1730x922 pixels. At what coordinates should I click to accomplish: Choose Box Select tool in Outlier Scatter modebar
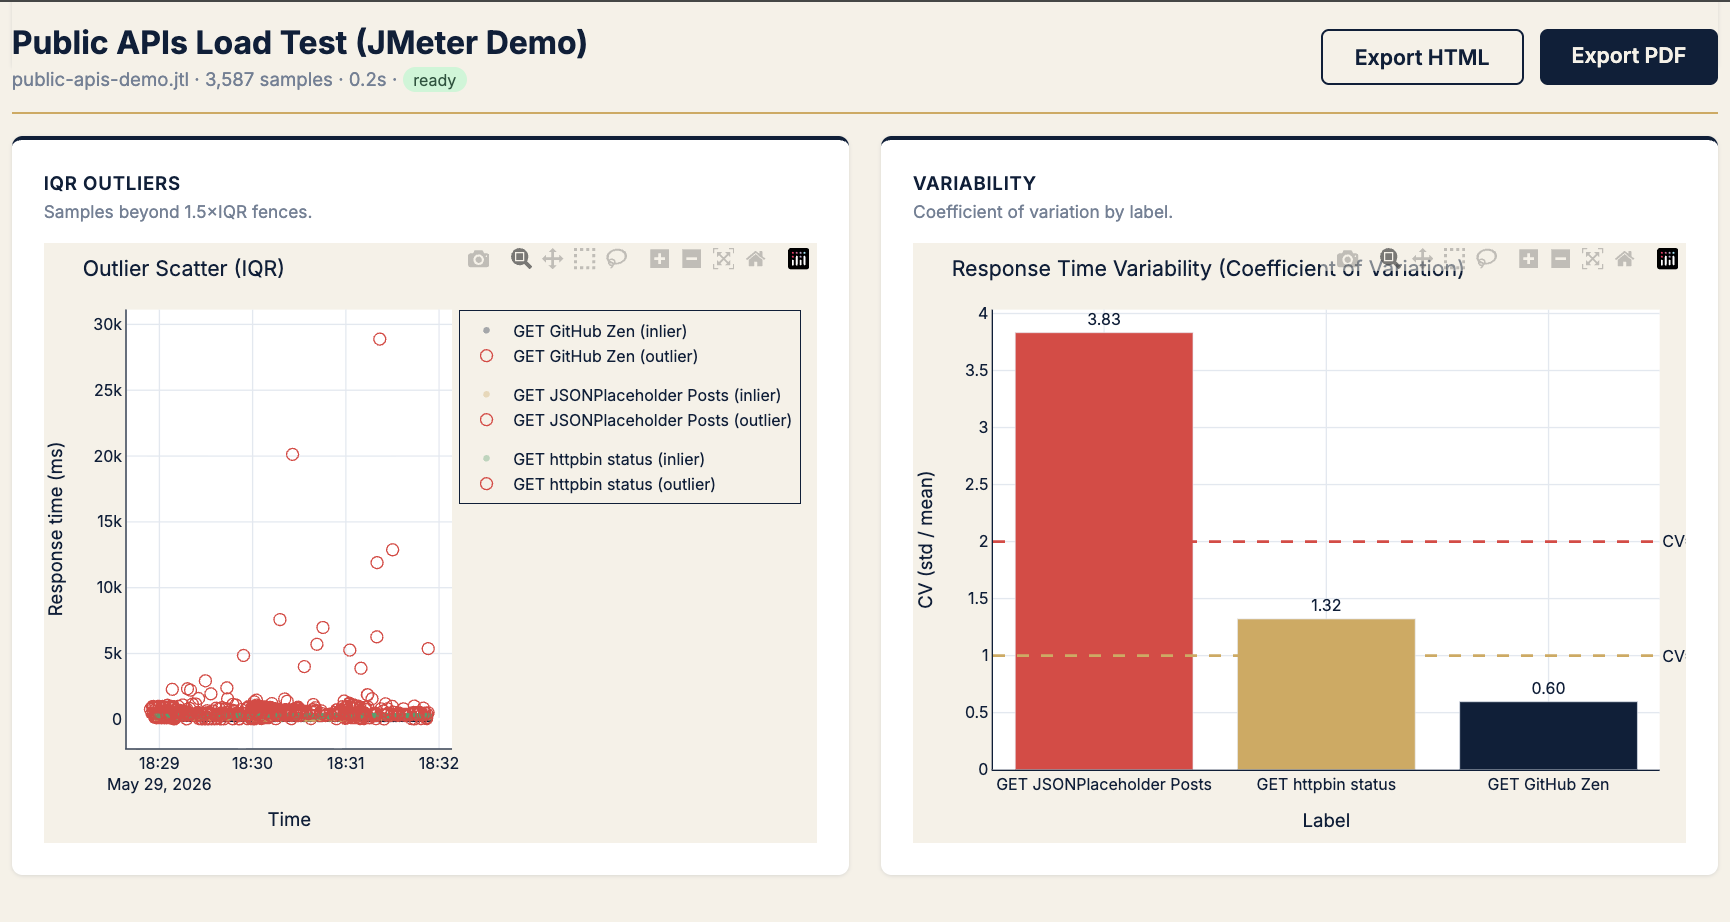(585, 259)
